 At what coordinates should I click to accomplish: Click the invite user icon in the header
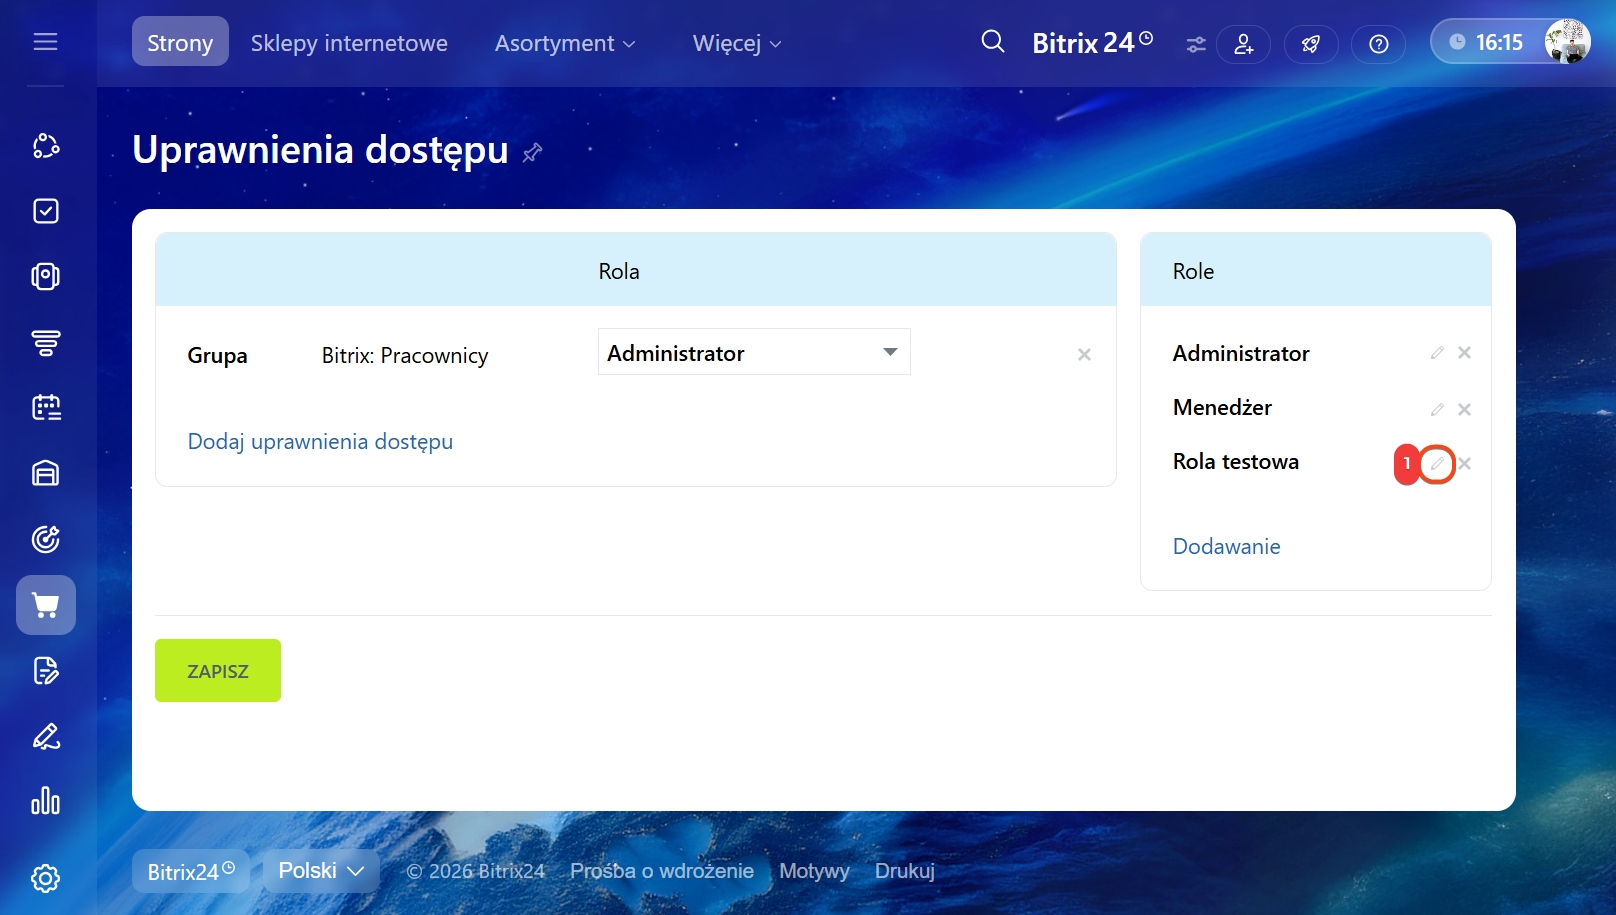click(1243, 44)
